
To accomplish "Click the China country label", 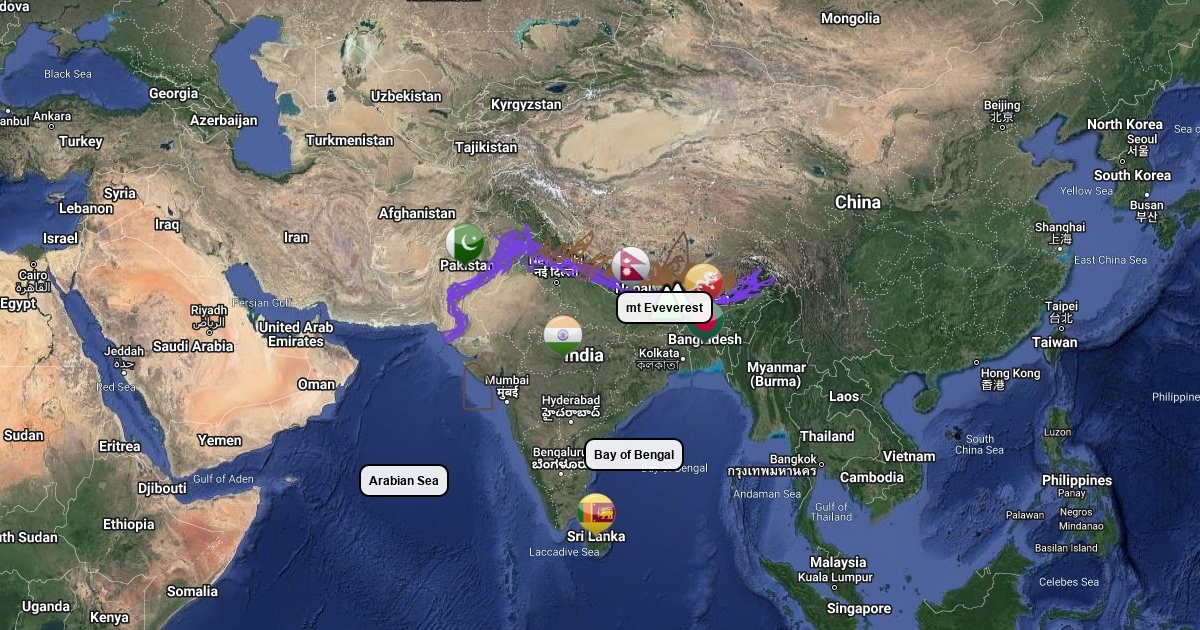I will (858, 203).
